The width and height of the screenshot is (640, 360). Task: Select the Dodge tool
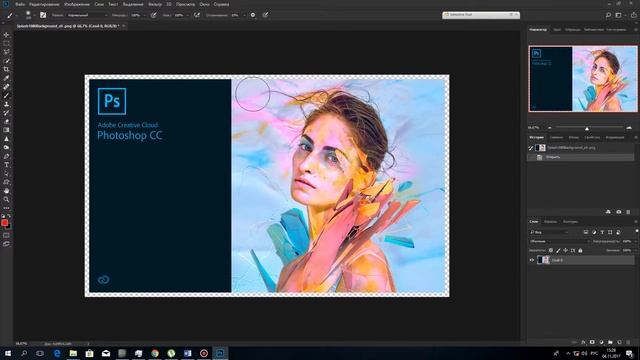pos(6,147)
